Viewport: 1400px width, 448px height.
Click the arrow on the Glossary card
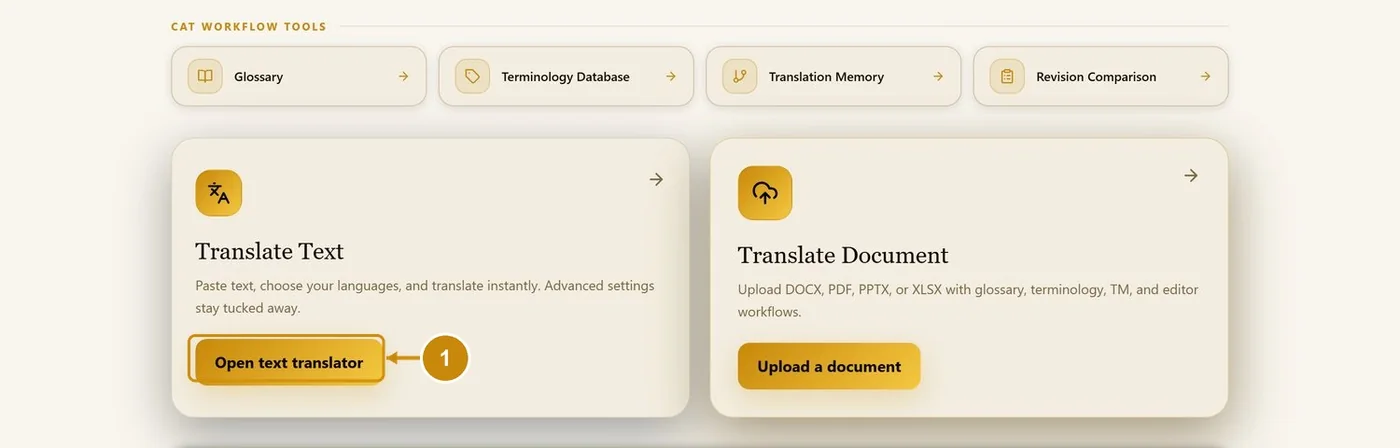click(403, 76)
